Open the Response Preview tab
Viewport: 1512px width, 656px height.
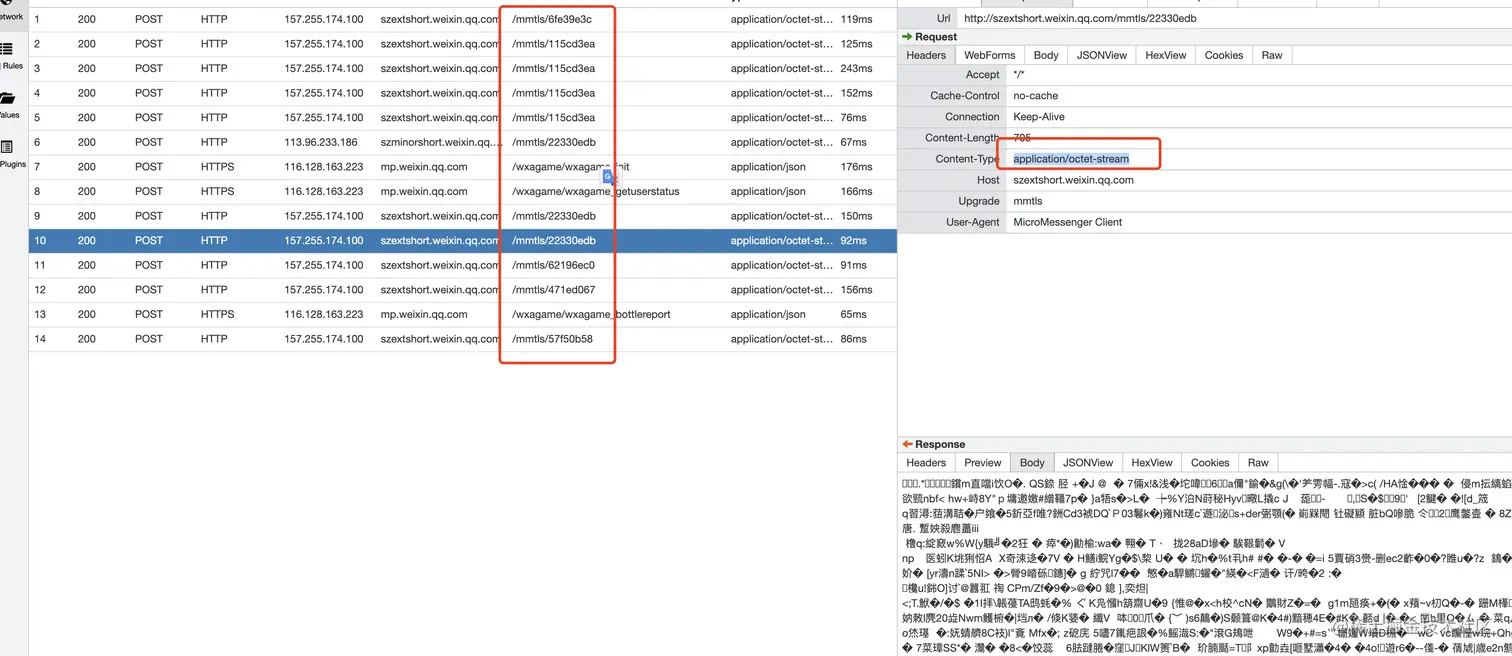(983, 462)
